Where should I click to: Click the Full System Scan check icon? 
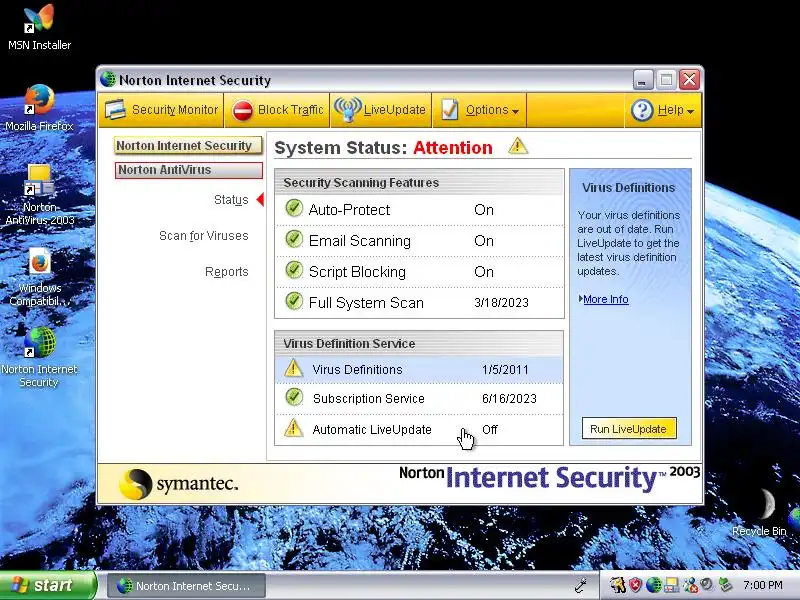pyautogui.click(x=294, y=301)
